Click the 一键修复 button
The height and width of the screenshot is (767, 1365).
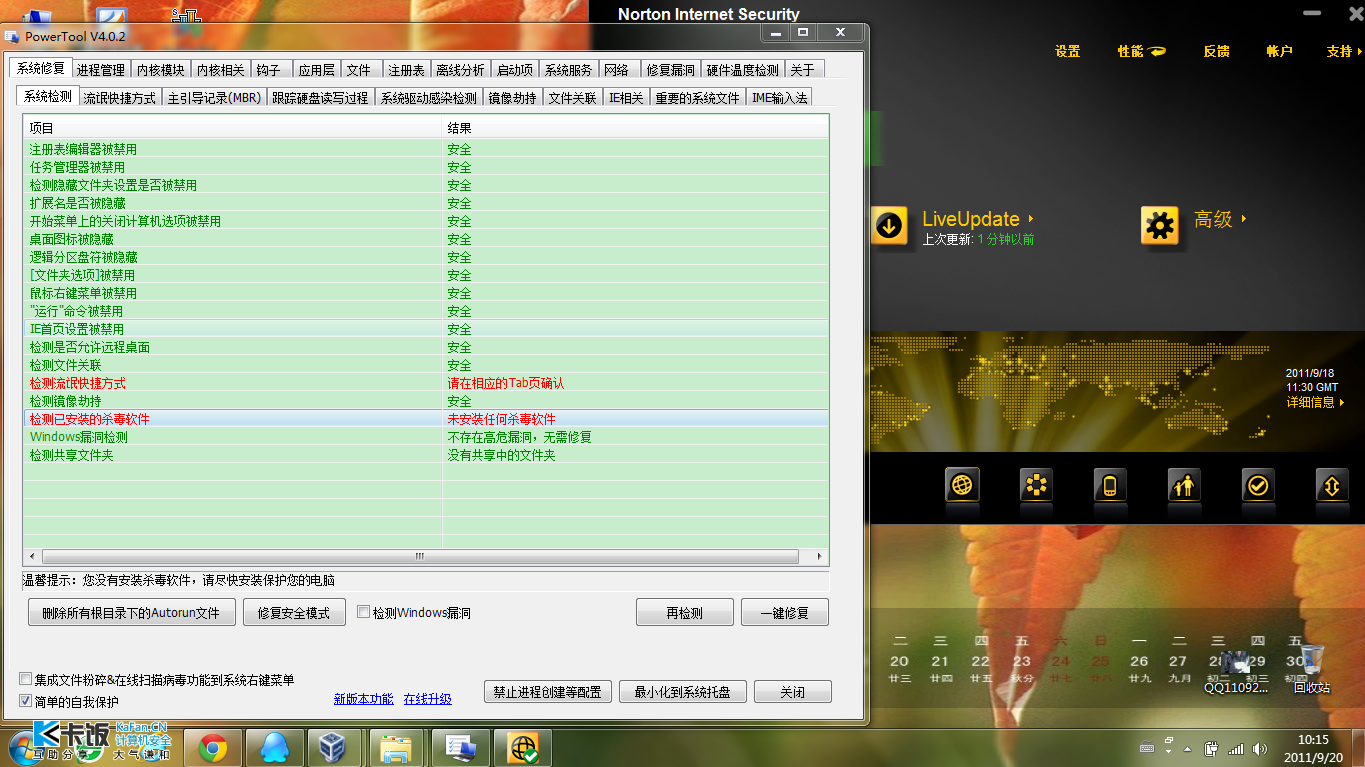click(x=785, y=613)
